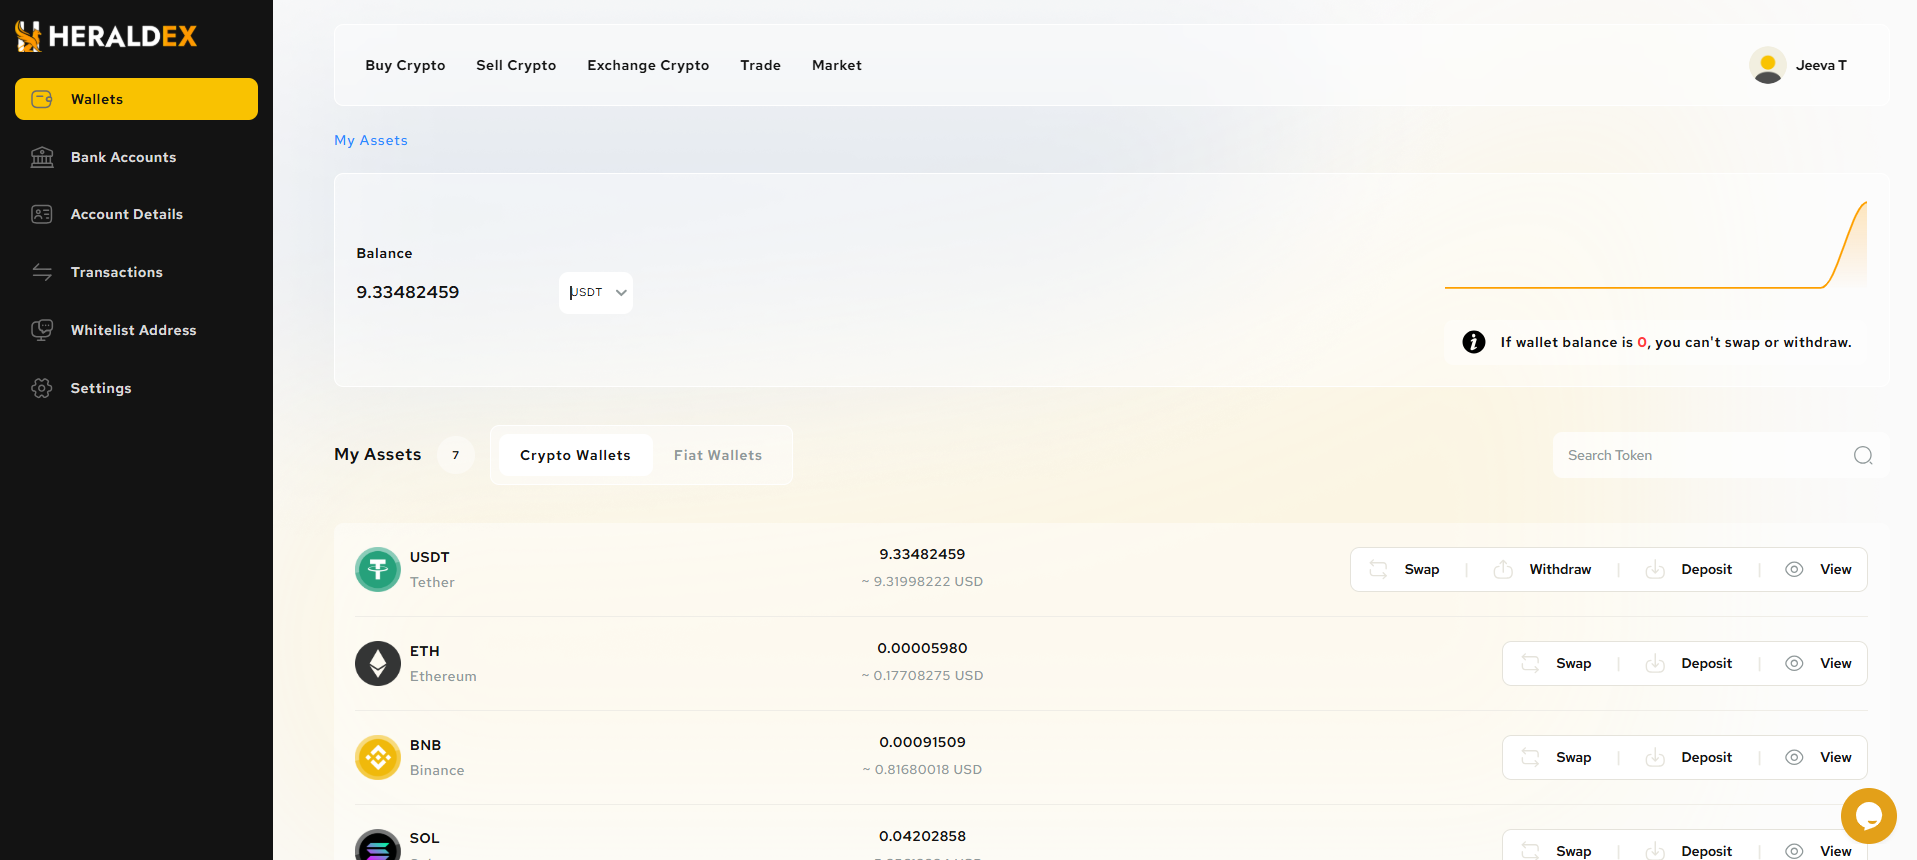
Task: Click the Whitelist Address shield icon
Action: click(x=42, y=330)
